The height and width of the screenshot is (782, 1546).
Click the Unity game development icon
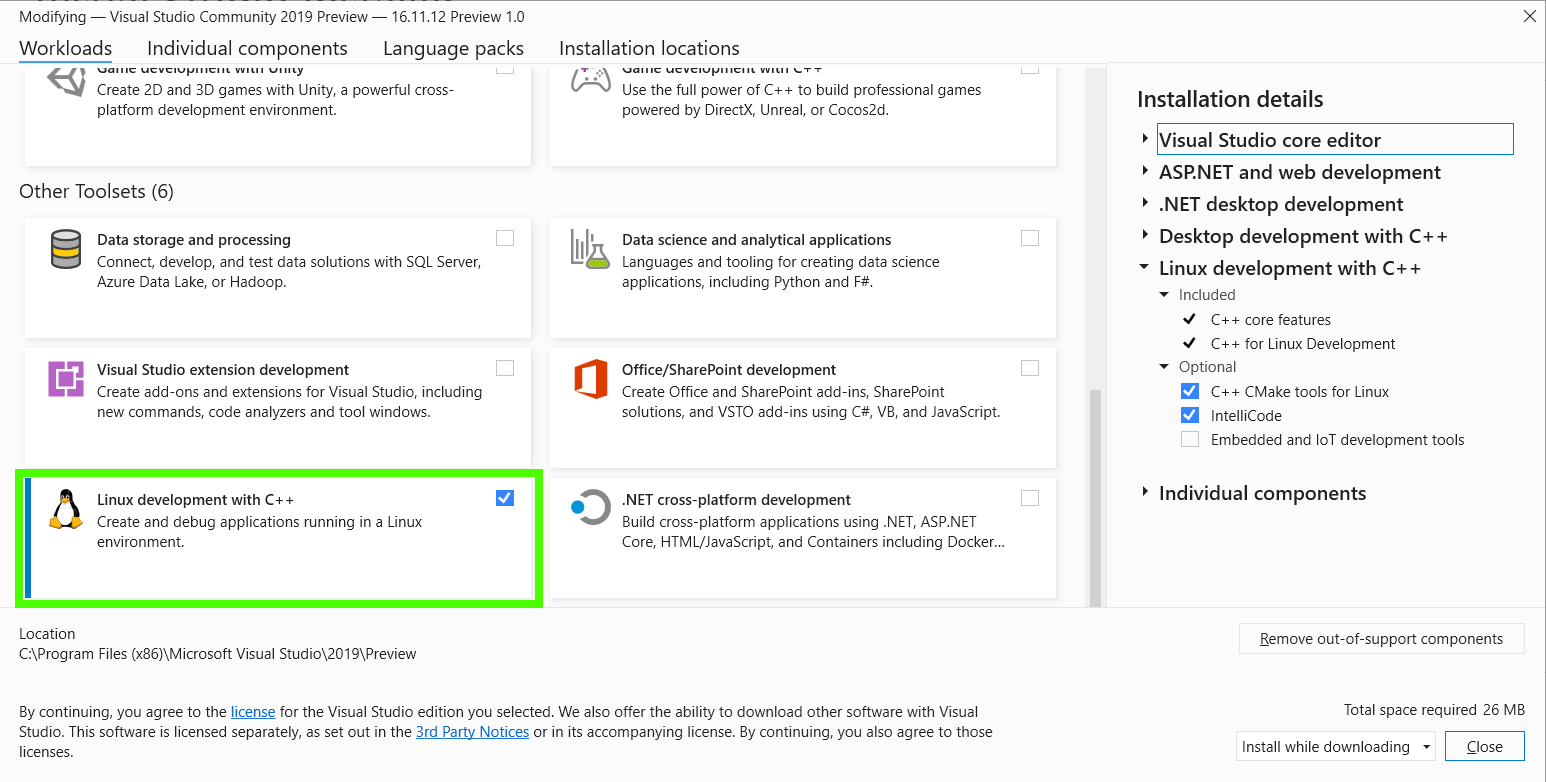point(66,81)
